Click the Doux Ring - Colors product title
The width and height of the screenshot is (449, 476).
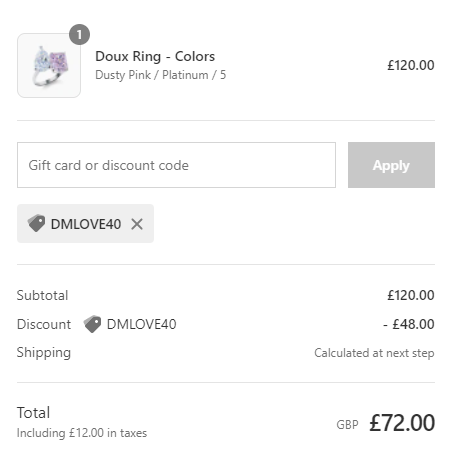155,56
